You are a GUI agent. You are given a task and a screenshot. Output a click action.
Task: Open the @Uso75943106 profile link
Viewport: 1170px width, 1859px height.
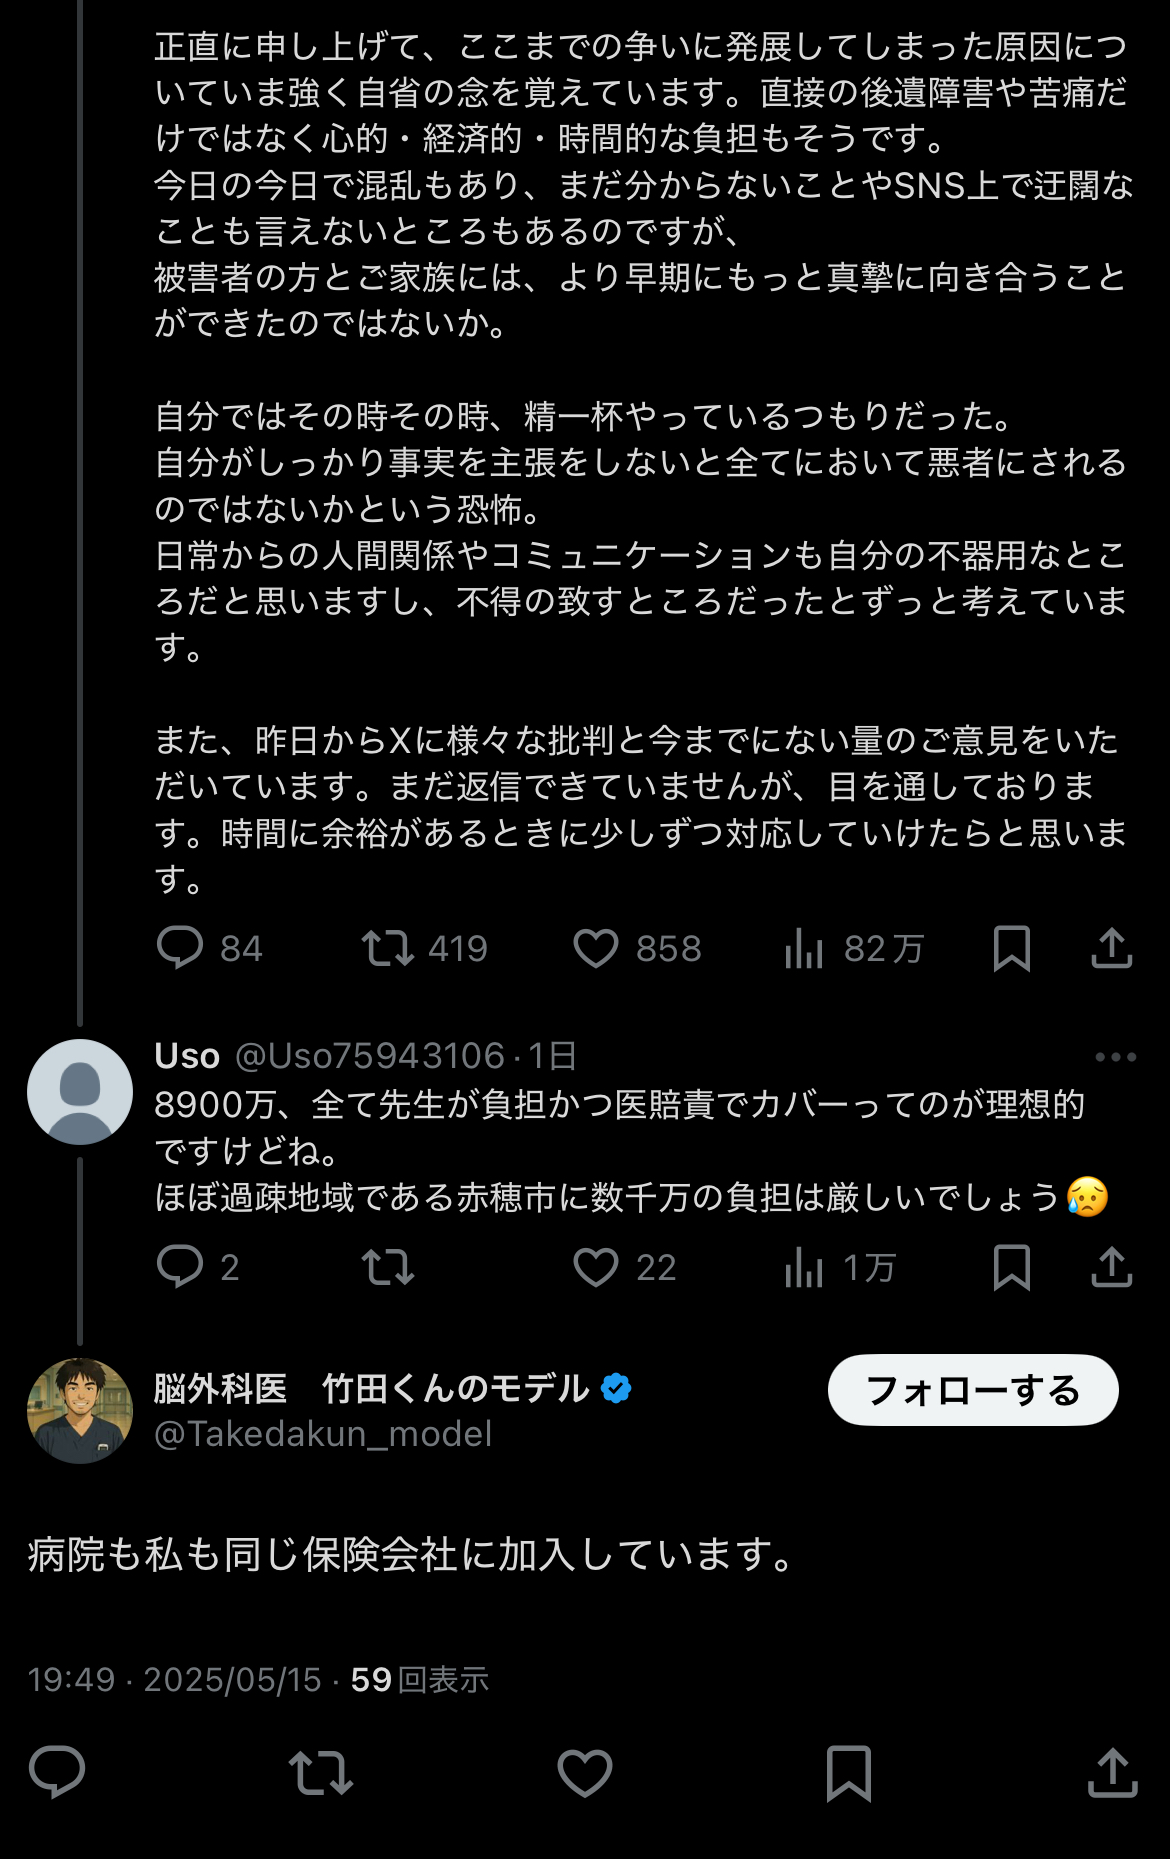pyautogui.click(x=369, y=1056)
